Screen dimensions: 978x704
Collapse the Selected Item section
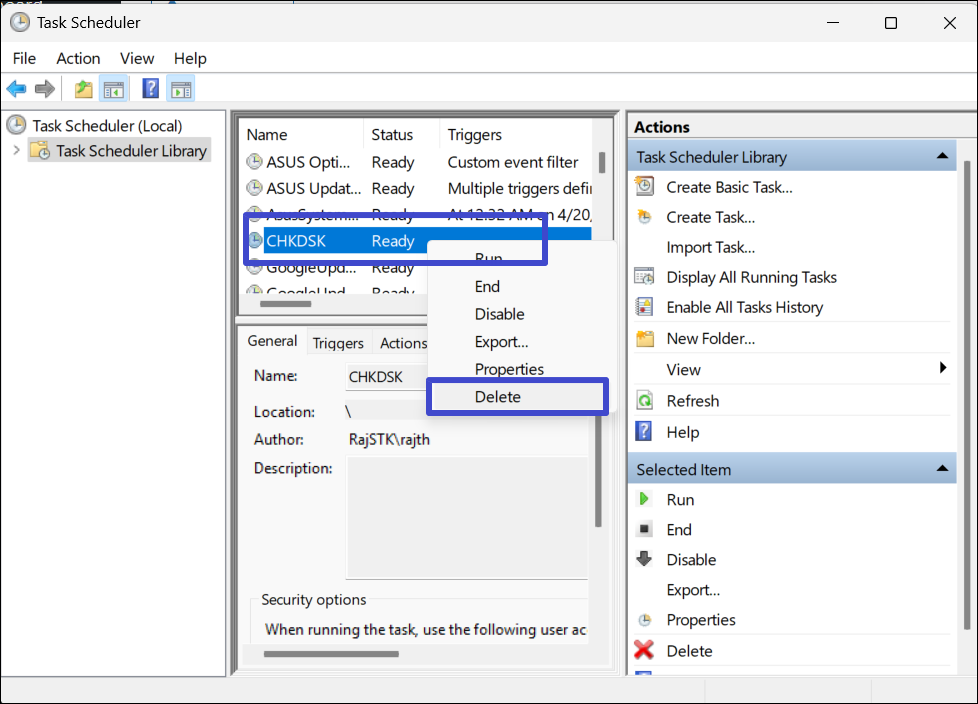pyautogui.click(x=941, y=469)
